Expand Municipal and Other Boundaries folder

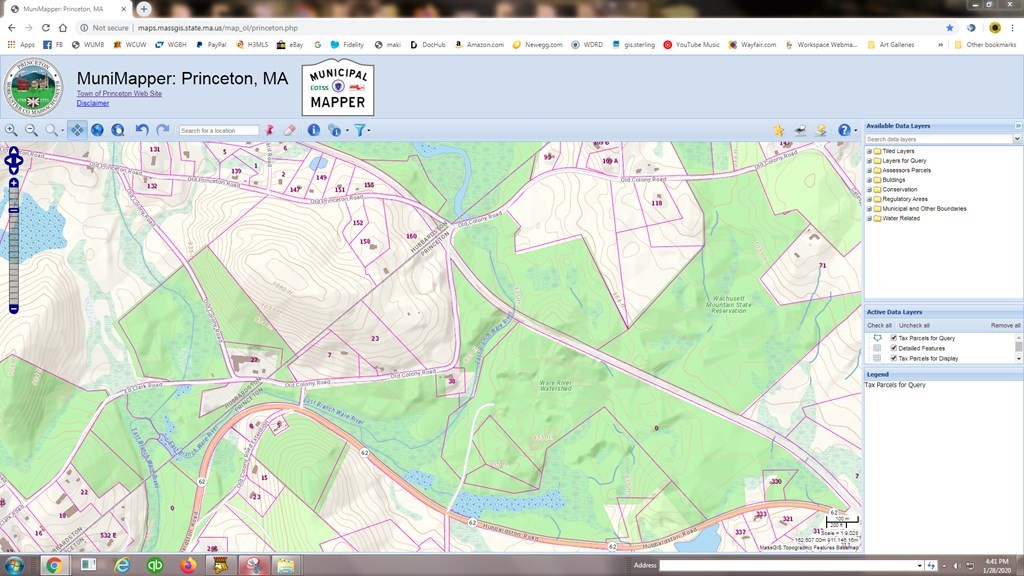coord(869,209)
